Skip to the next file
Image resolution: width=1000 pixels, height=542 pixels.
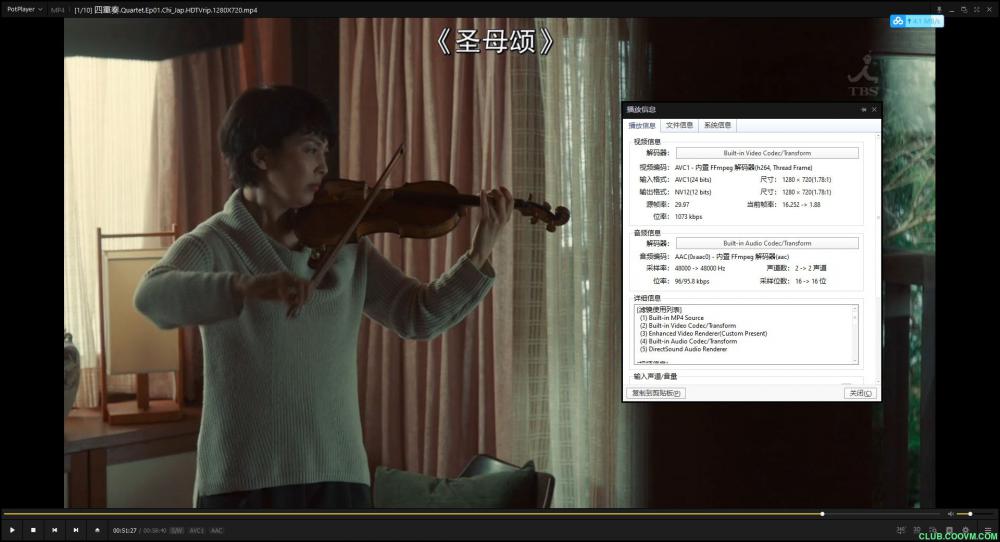75,530
